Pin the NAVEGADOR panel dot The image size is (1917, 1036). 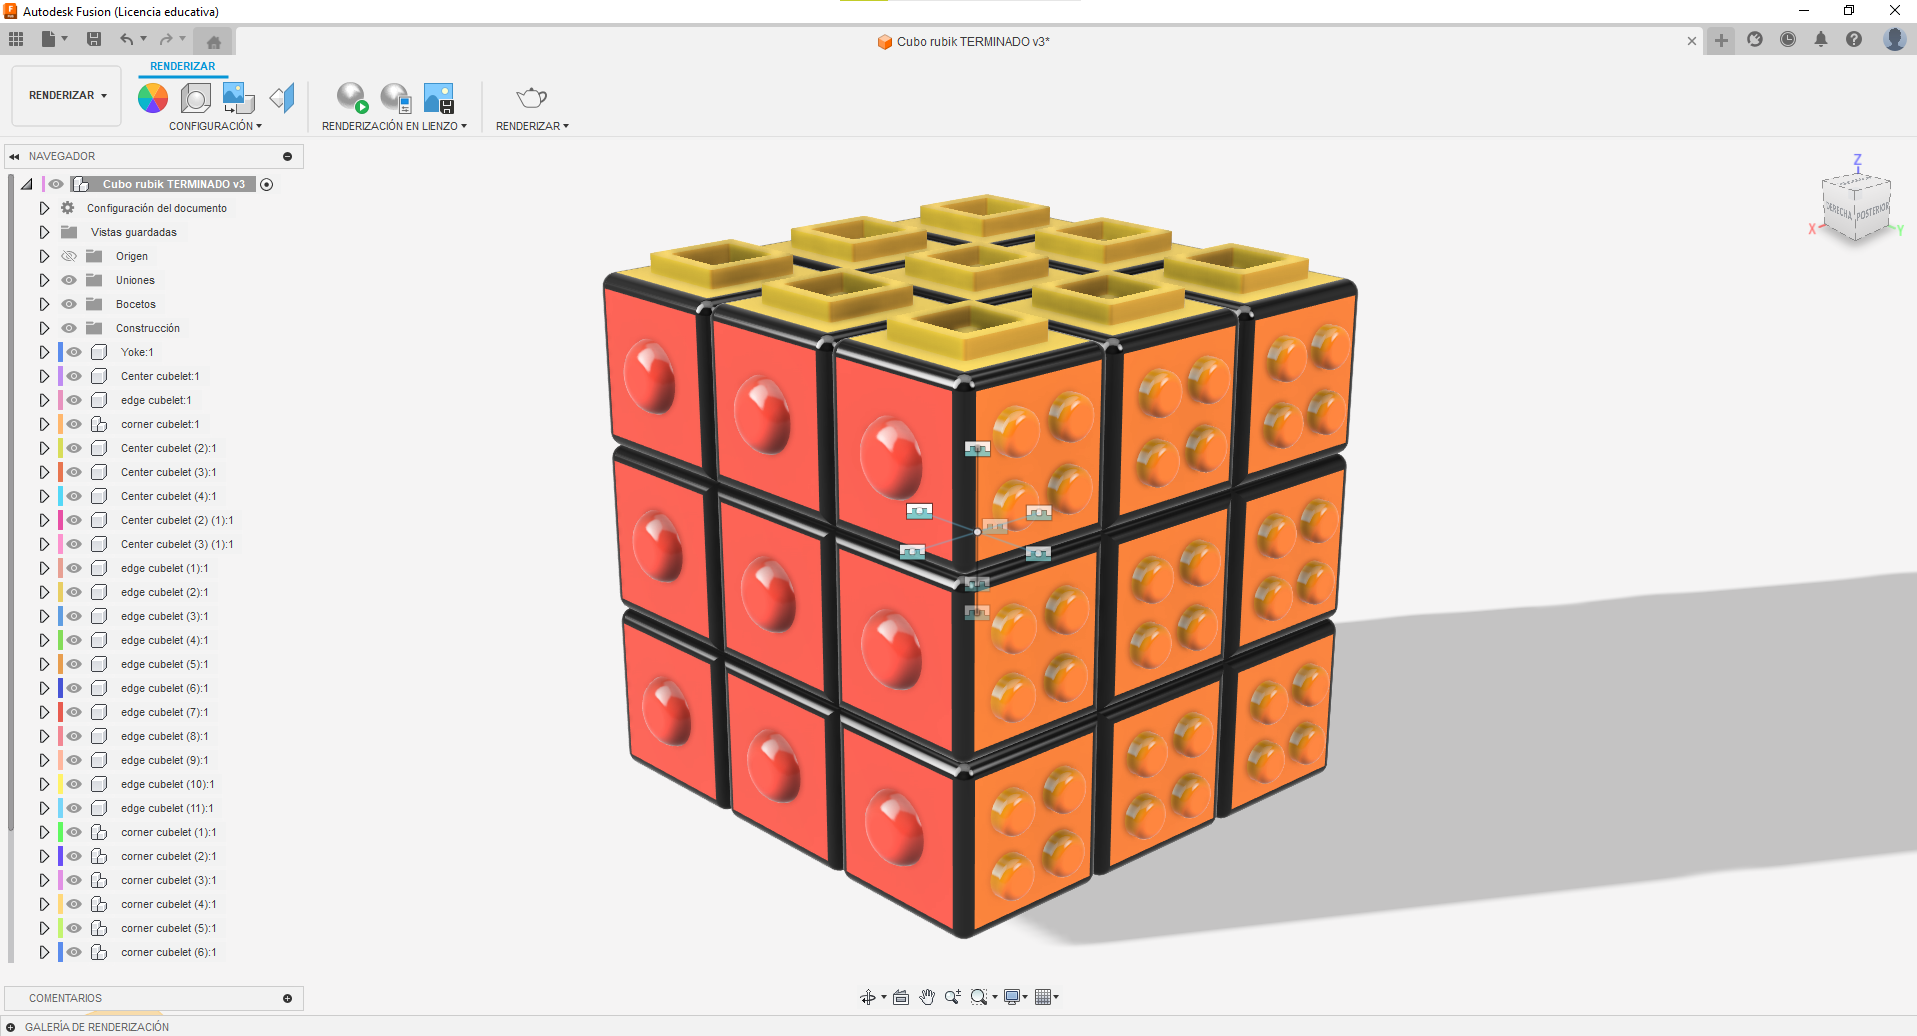[287, 156]
